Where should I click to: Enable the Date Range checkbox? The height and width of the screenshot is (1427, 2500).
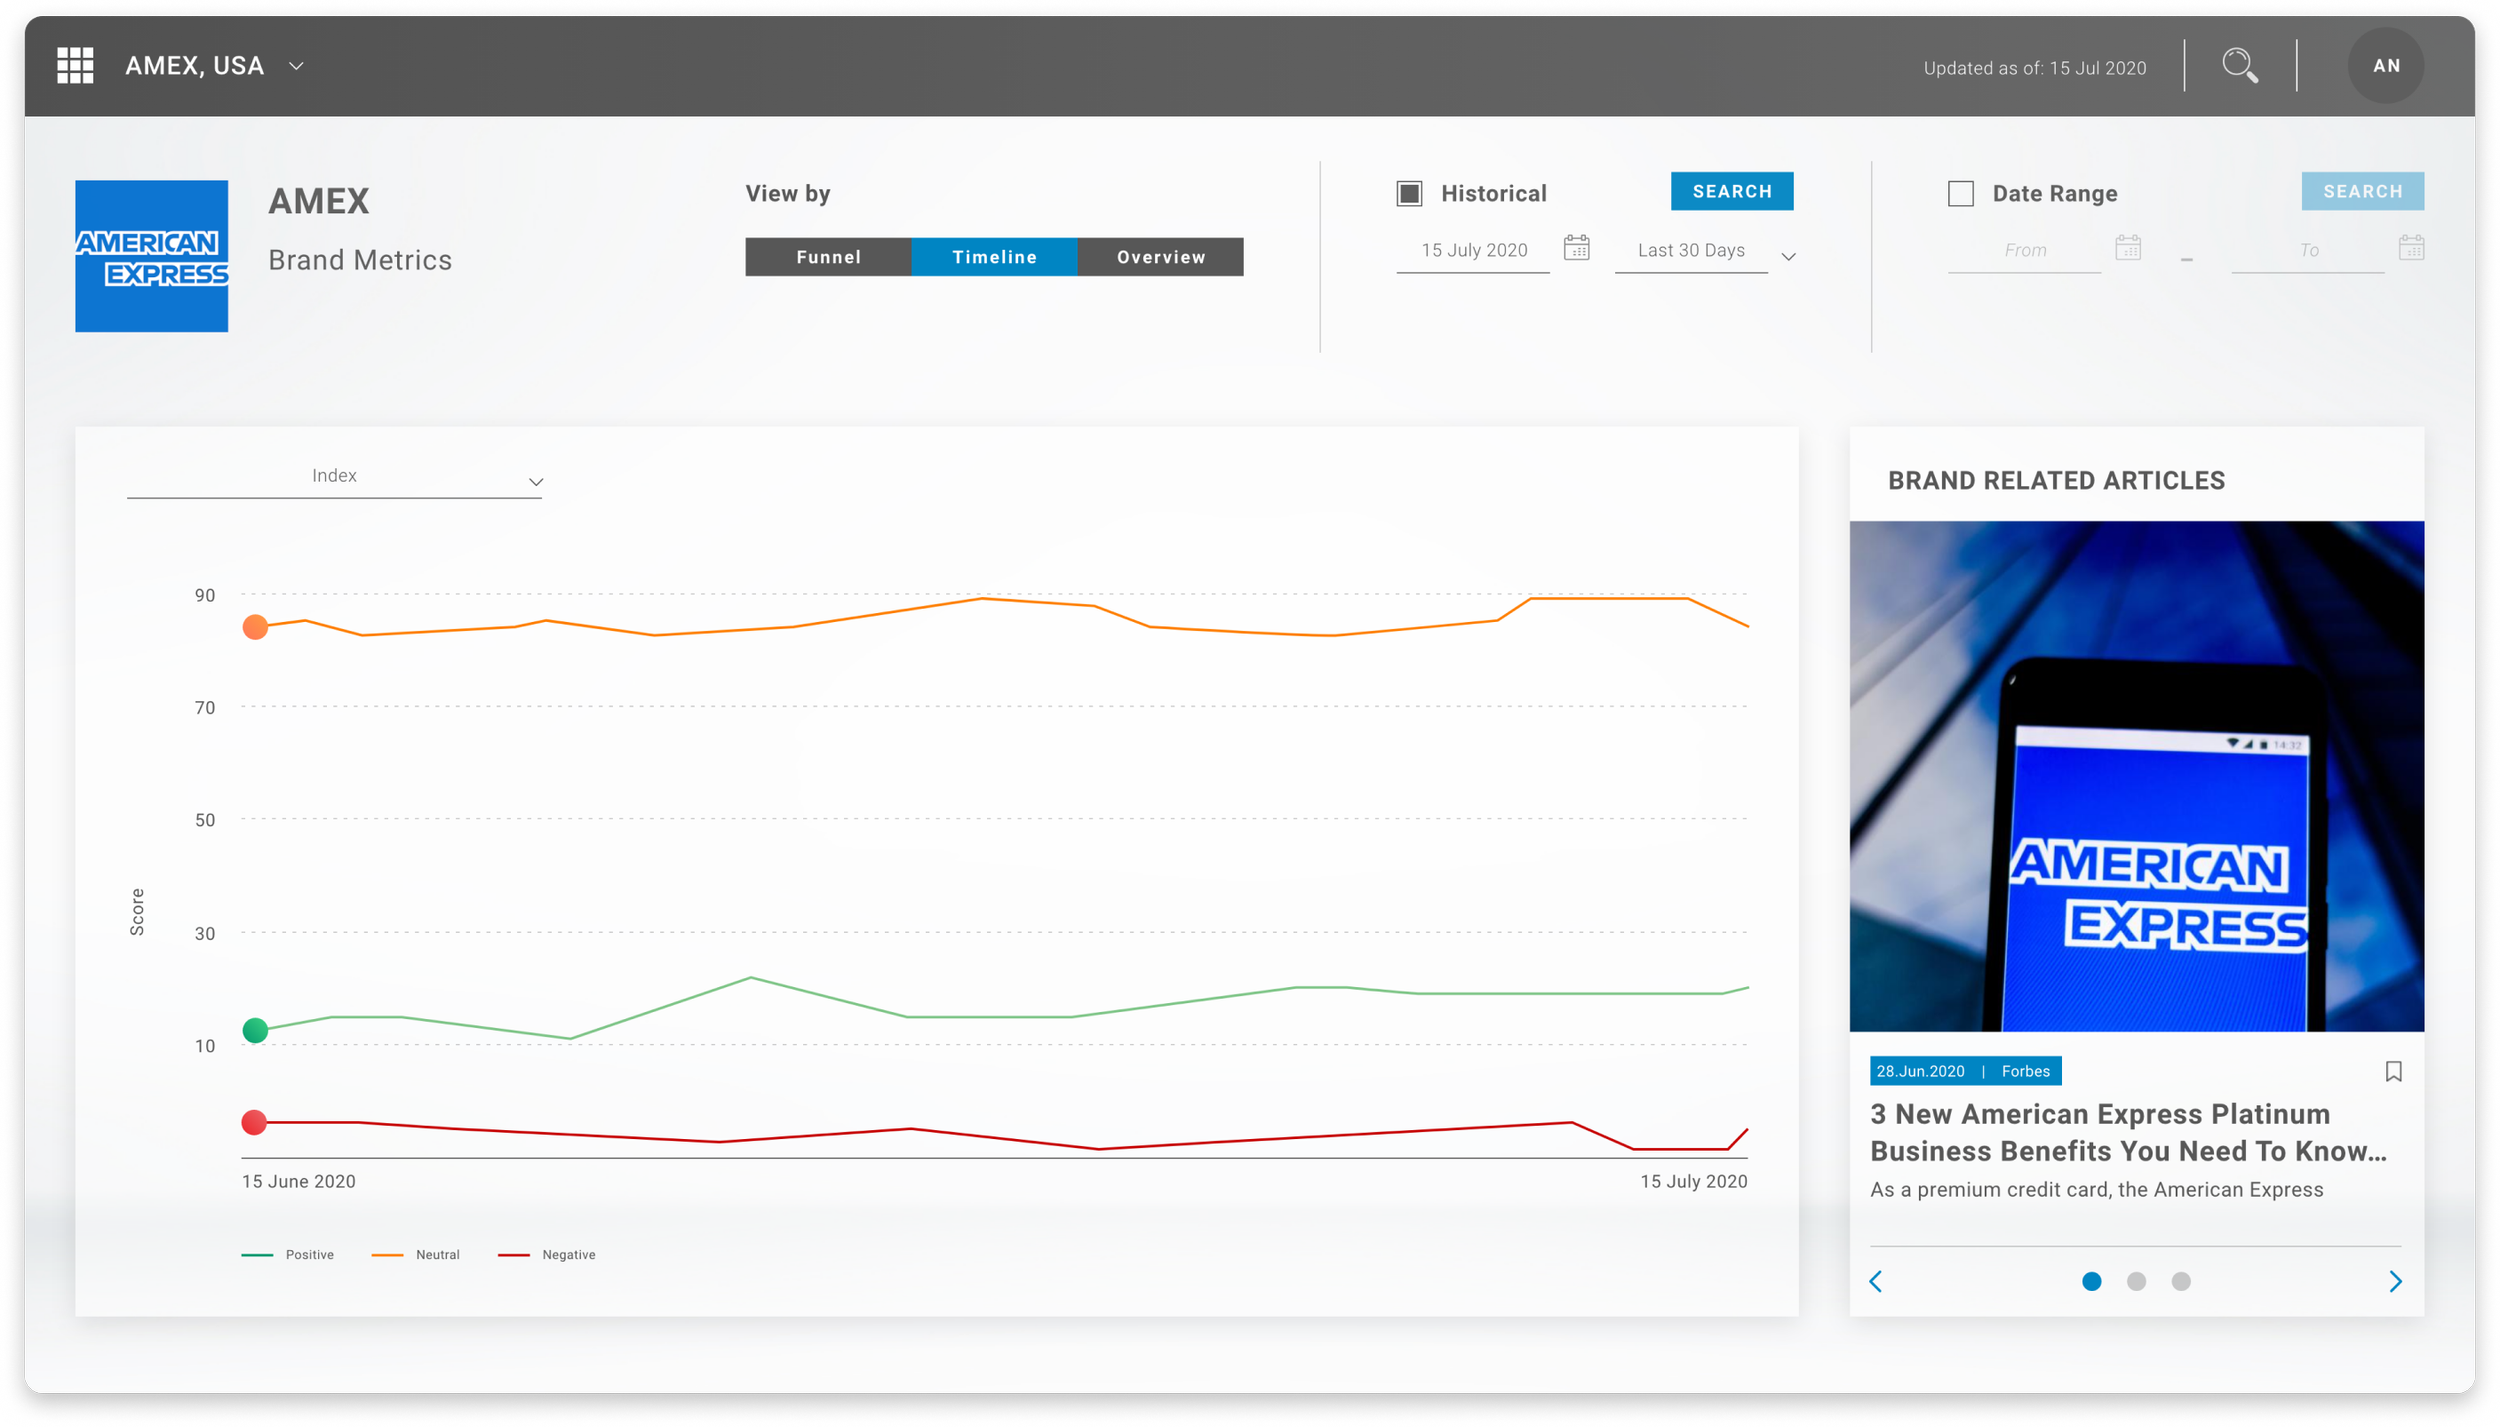[x=1960, y=193]
